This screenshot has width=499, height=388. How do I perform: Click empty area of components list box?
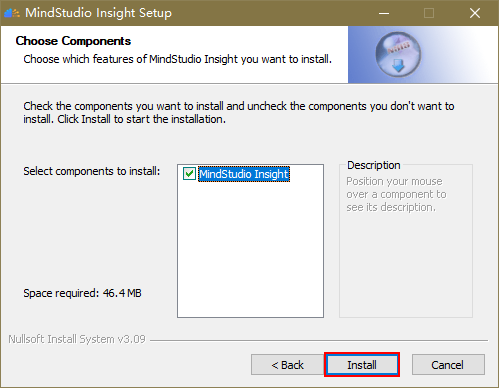(250, 250)
